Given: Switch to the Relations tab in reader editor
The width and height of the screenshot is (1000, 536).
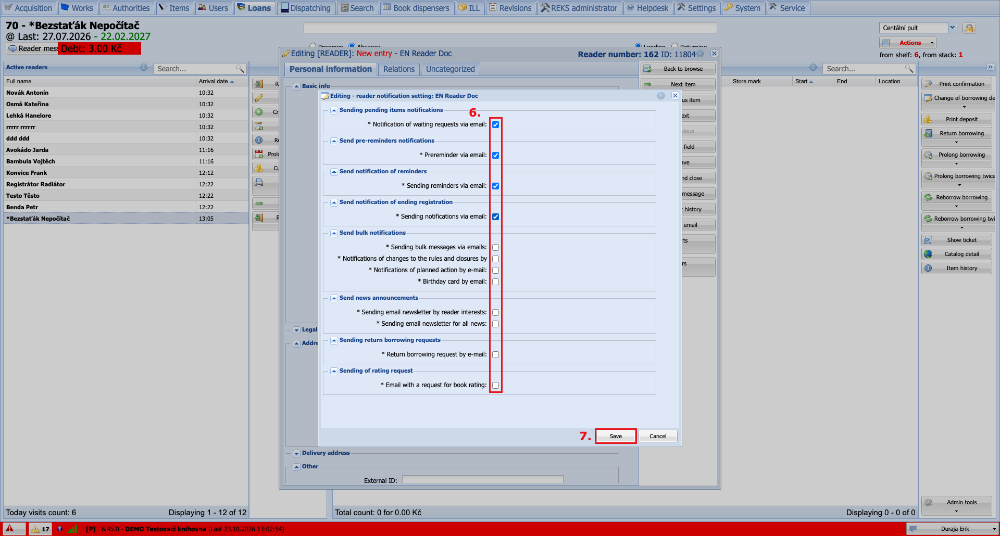Looking at the screenshot, I should click(x=399, y=69).
